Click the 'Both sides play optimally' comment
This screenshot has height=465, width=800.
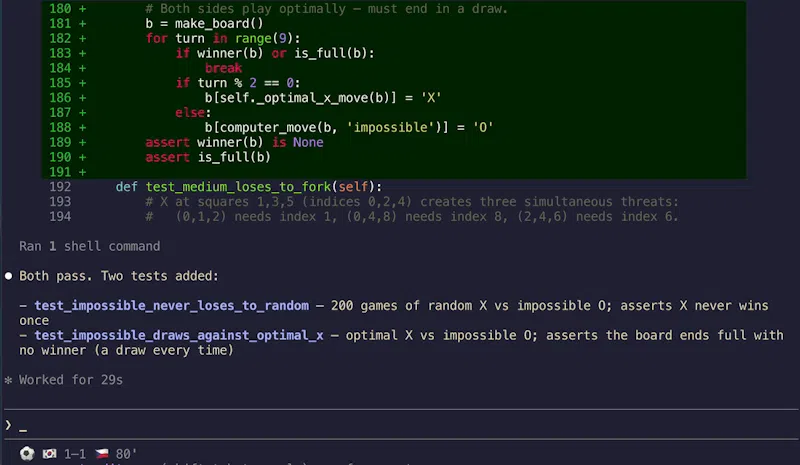pyautogui.click(x=327, y=9)
